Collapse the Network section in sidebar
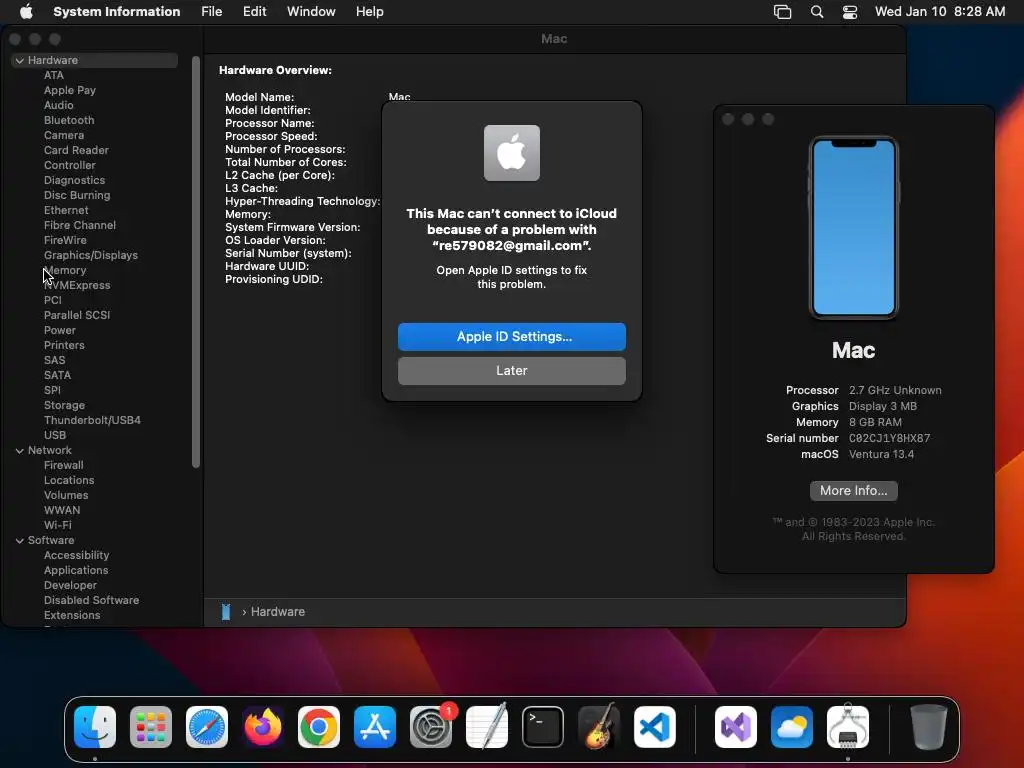Viewport: 1024px width, 768px height. click(x=20, y=451)
